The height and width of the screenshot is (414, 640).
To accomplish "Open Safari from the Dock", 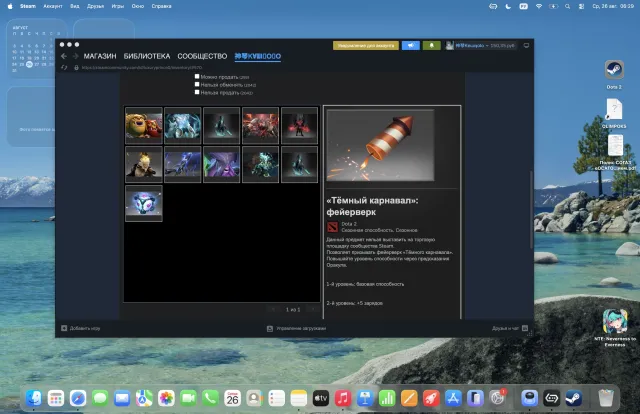I will click(78, 398).
